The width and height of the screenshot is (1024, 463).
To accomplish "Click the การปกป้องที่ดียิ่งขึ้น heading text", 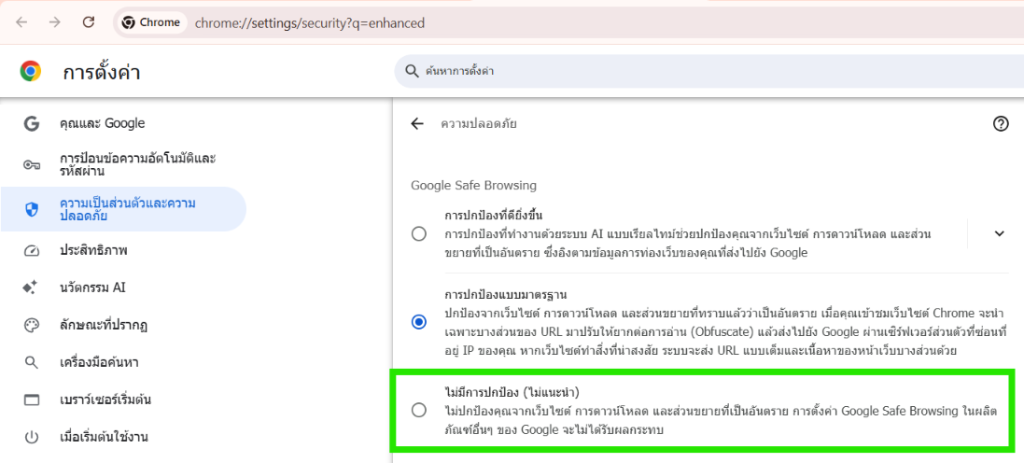I will (494, 214).
